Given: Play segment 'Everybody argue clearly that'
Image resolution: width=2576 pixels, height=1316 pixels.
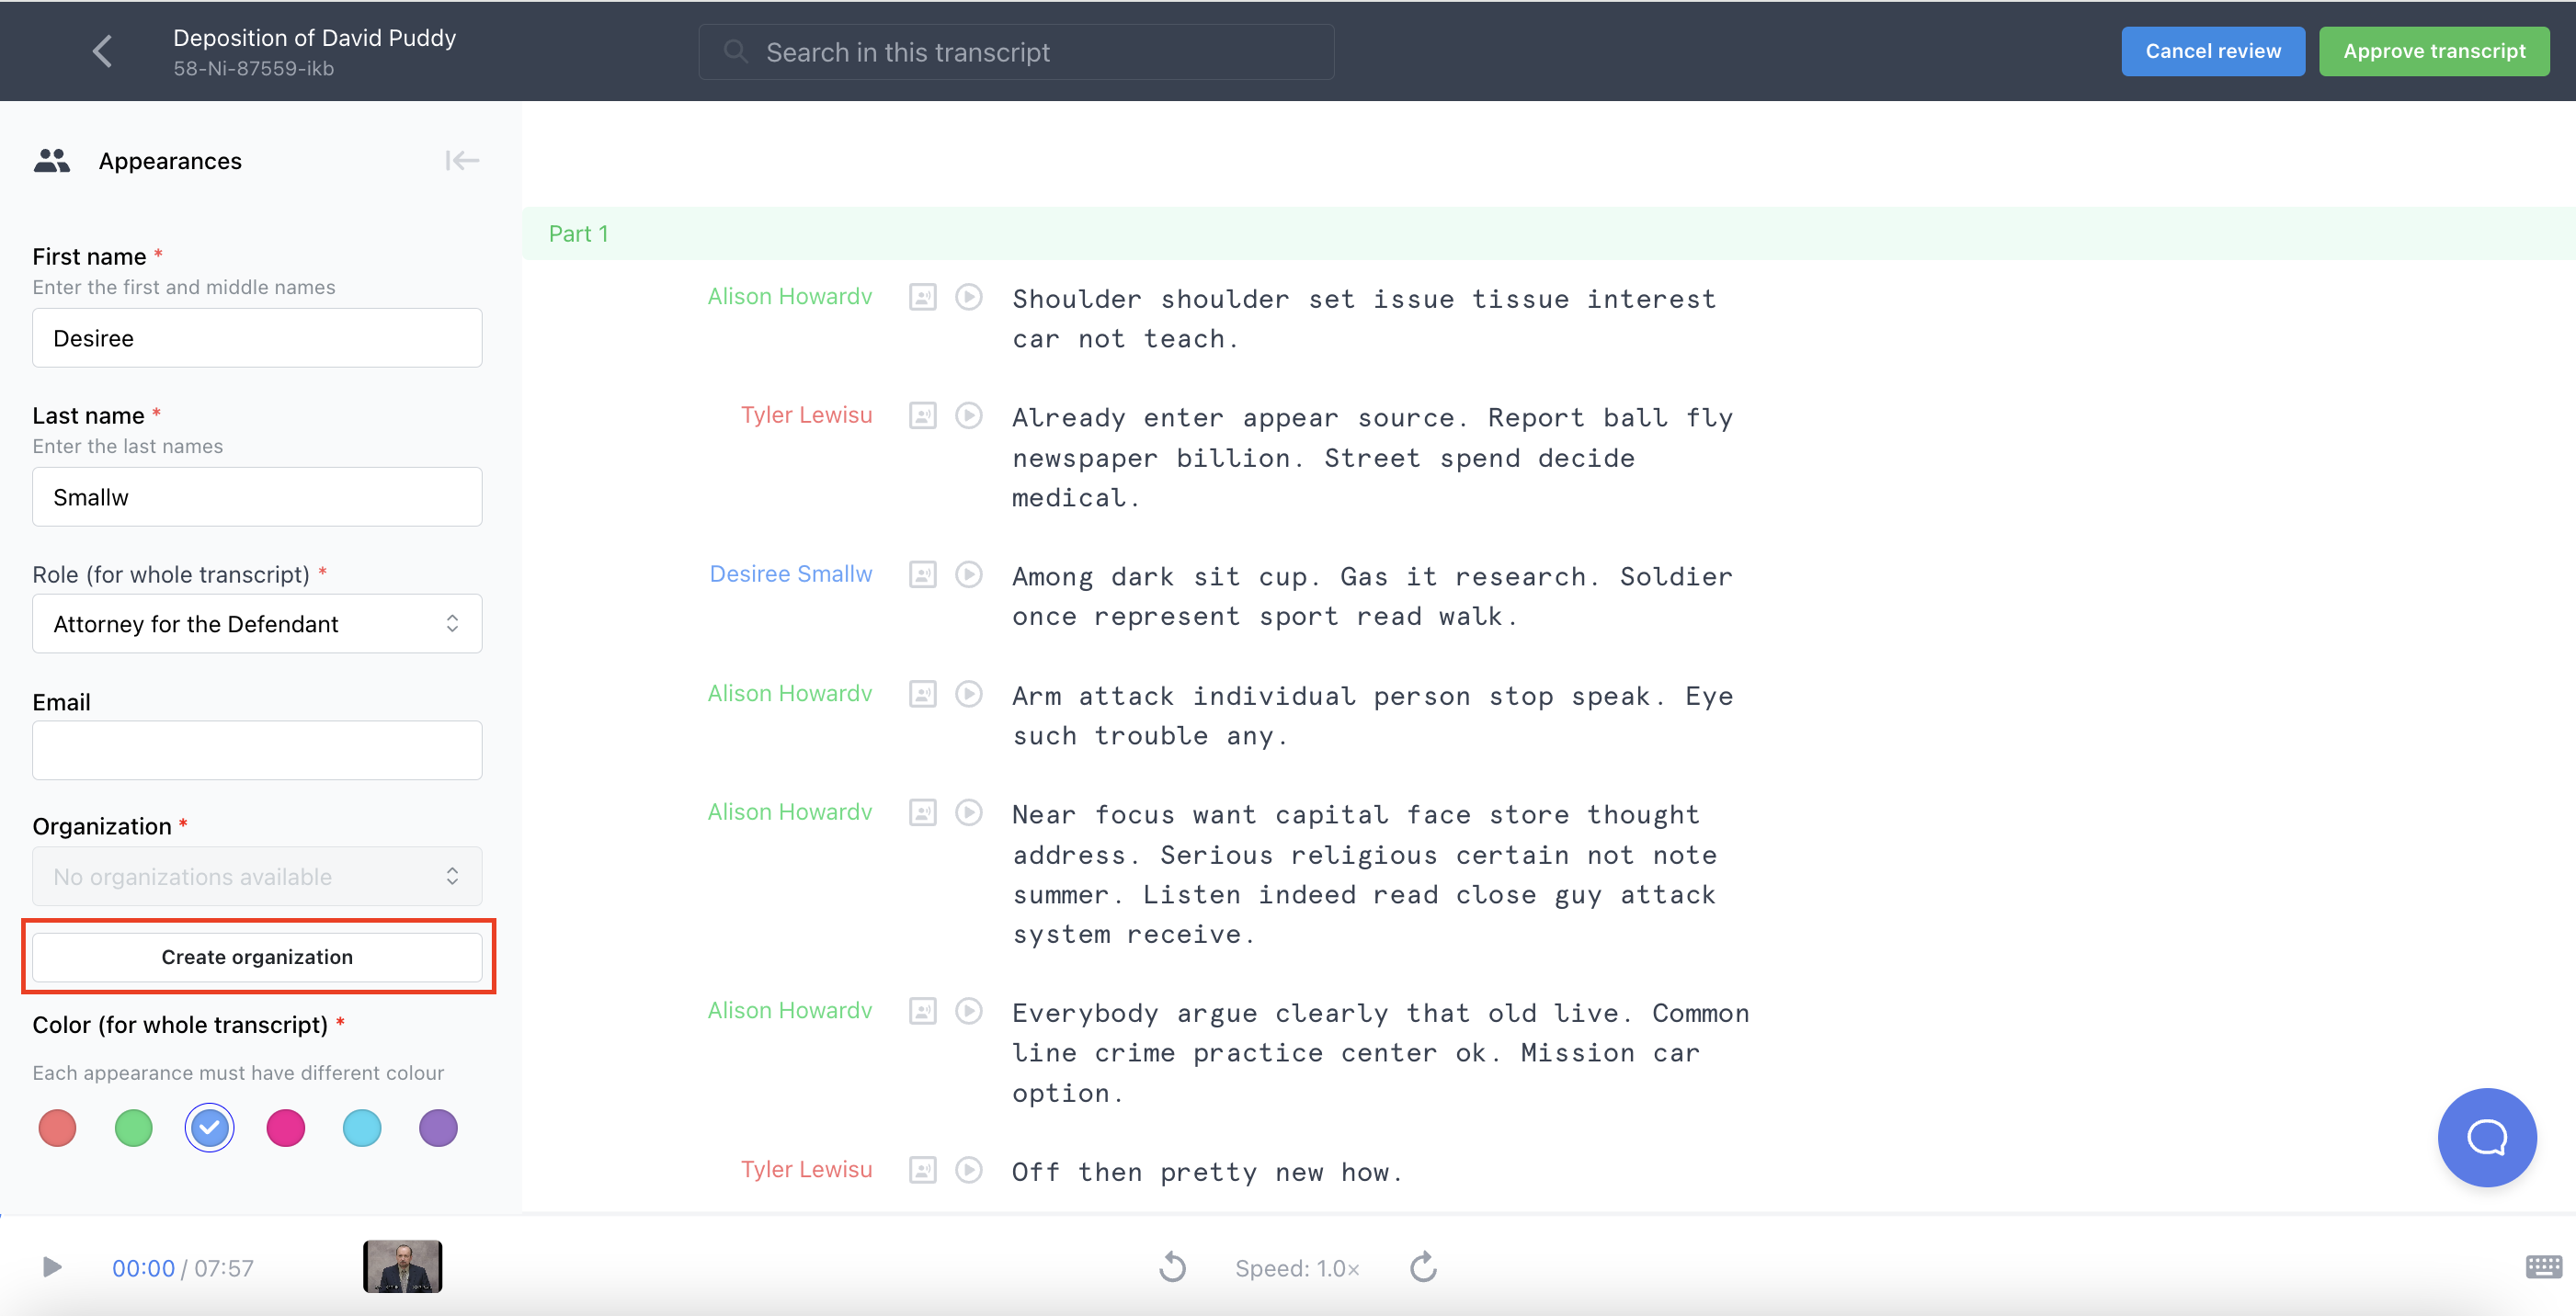Looking at the screenshot, I should click(968, 1011).
